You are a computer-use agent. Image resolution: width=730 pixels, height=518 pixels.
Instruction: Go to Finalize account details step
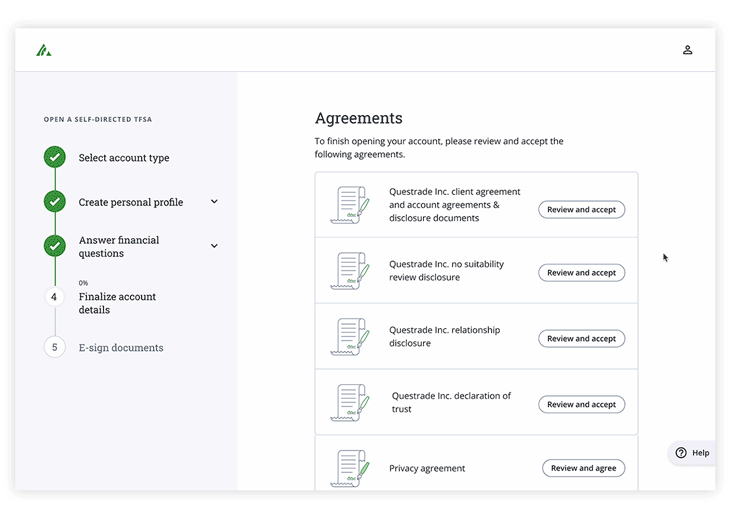point(117,303)
